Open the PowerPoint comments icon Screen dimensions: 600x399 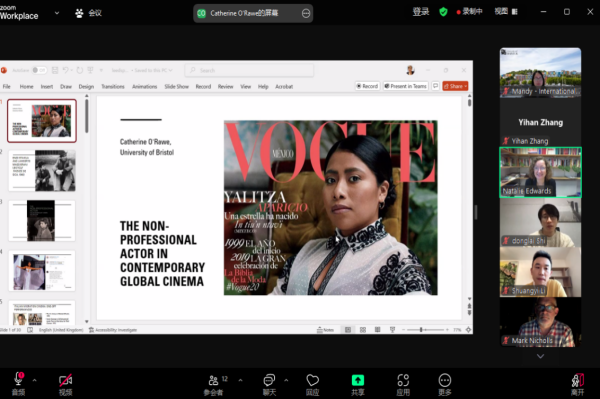(x=435, y=86)
